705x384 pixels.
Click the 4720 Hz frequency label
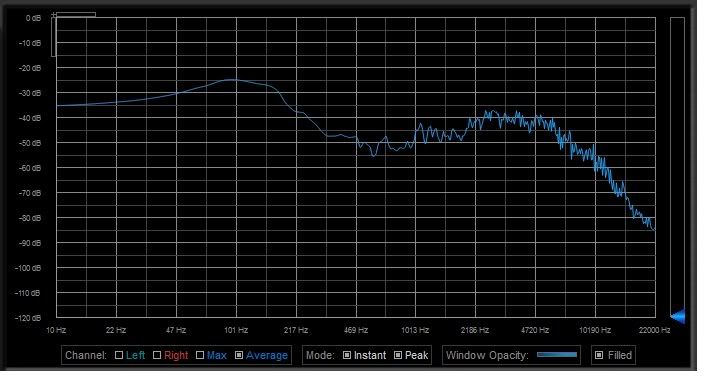[535, 330]
